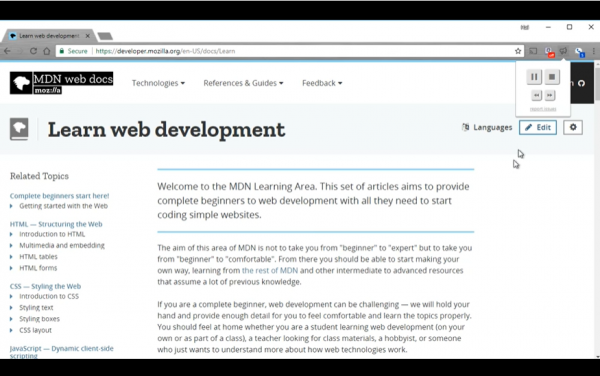Click the Cast icon in browser toolbar

[x=533, y=51]
